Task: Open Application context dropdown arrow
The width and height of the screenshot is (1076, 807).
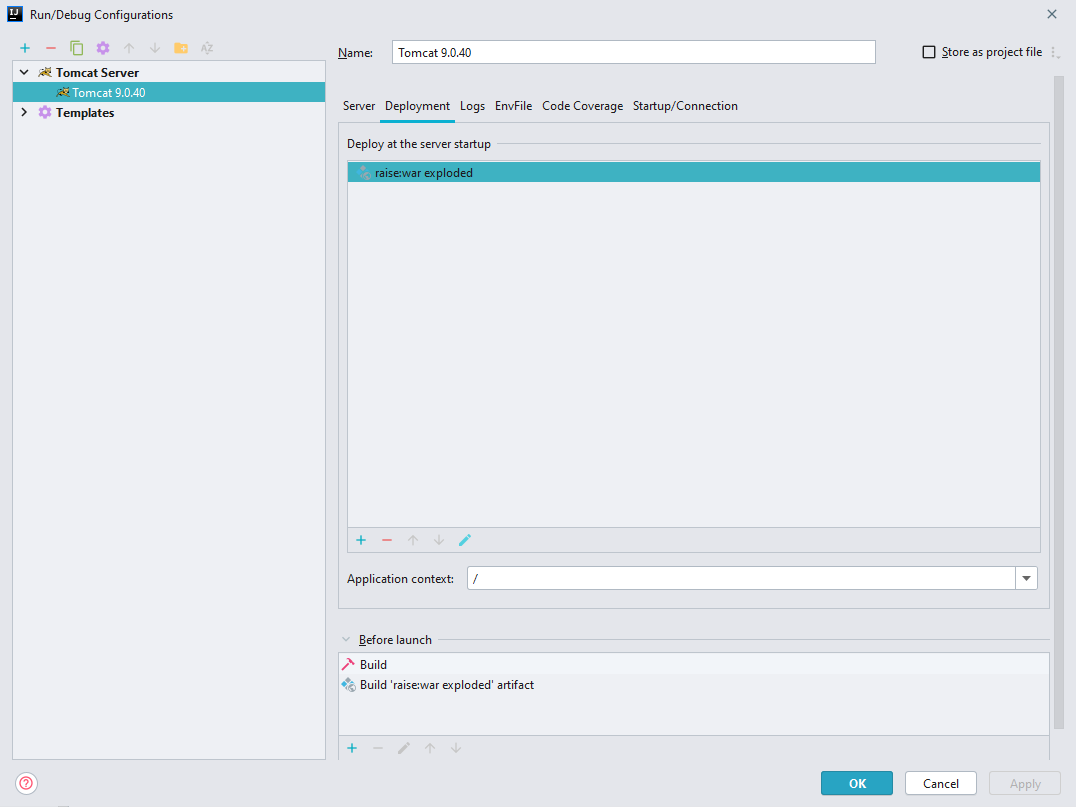Action: [1026, 578]
